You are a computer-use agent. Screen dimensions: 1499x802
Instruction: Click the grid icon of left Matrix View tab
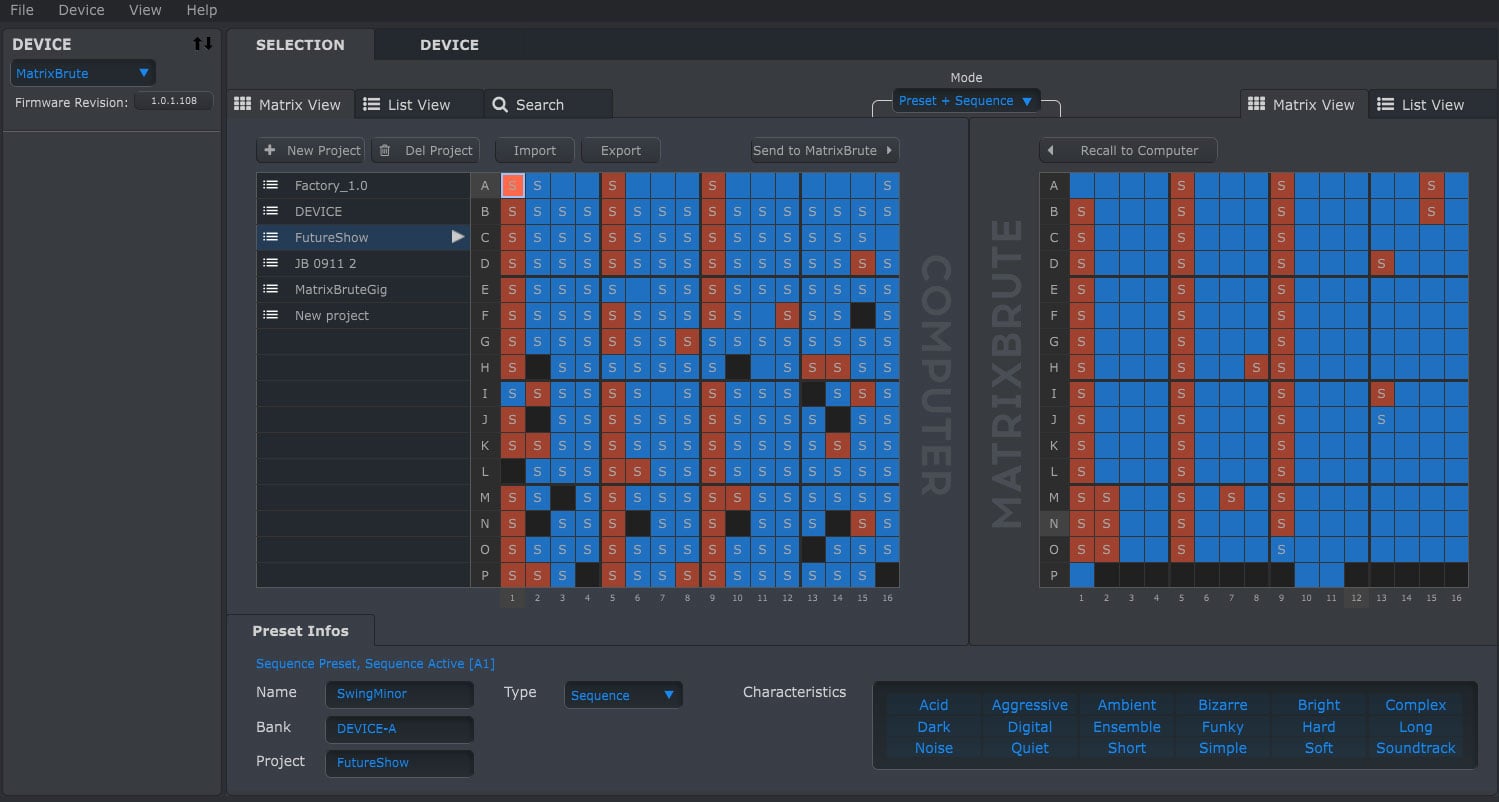click(x=242, y=104)
